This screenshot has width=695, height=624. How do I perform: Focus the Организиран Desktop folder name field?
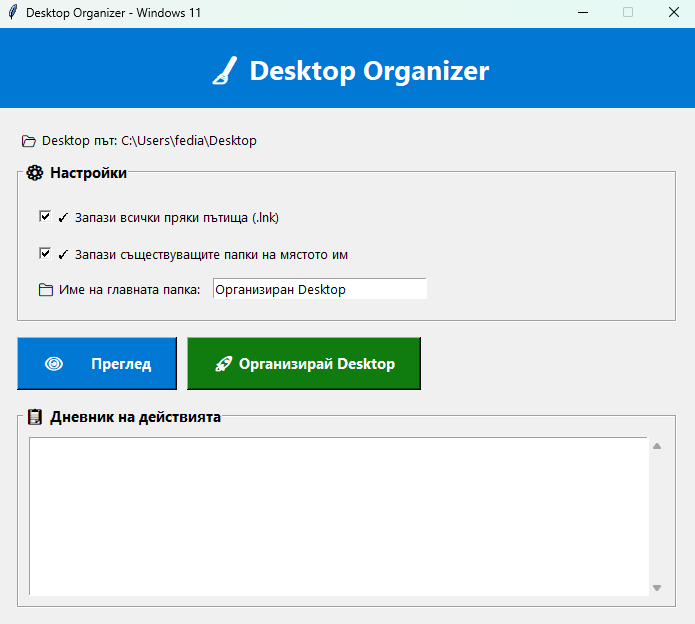(319, 289)
